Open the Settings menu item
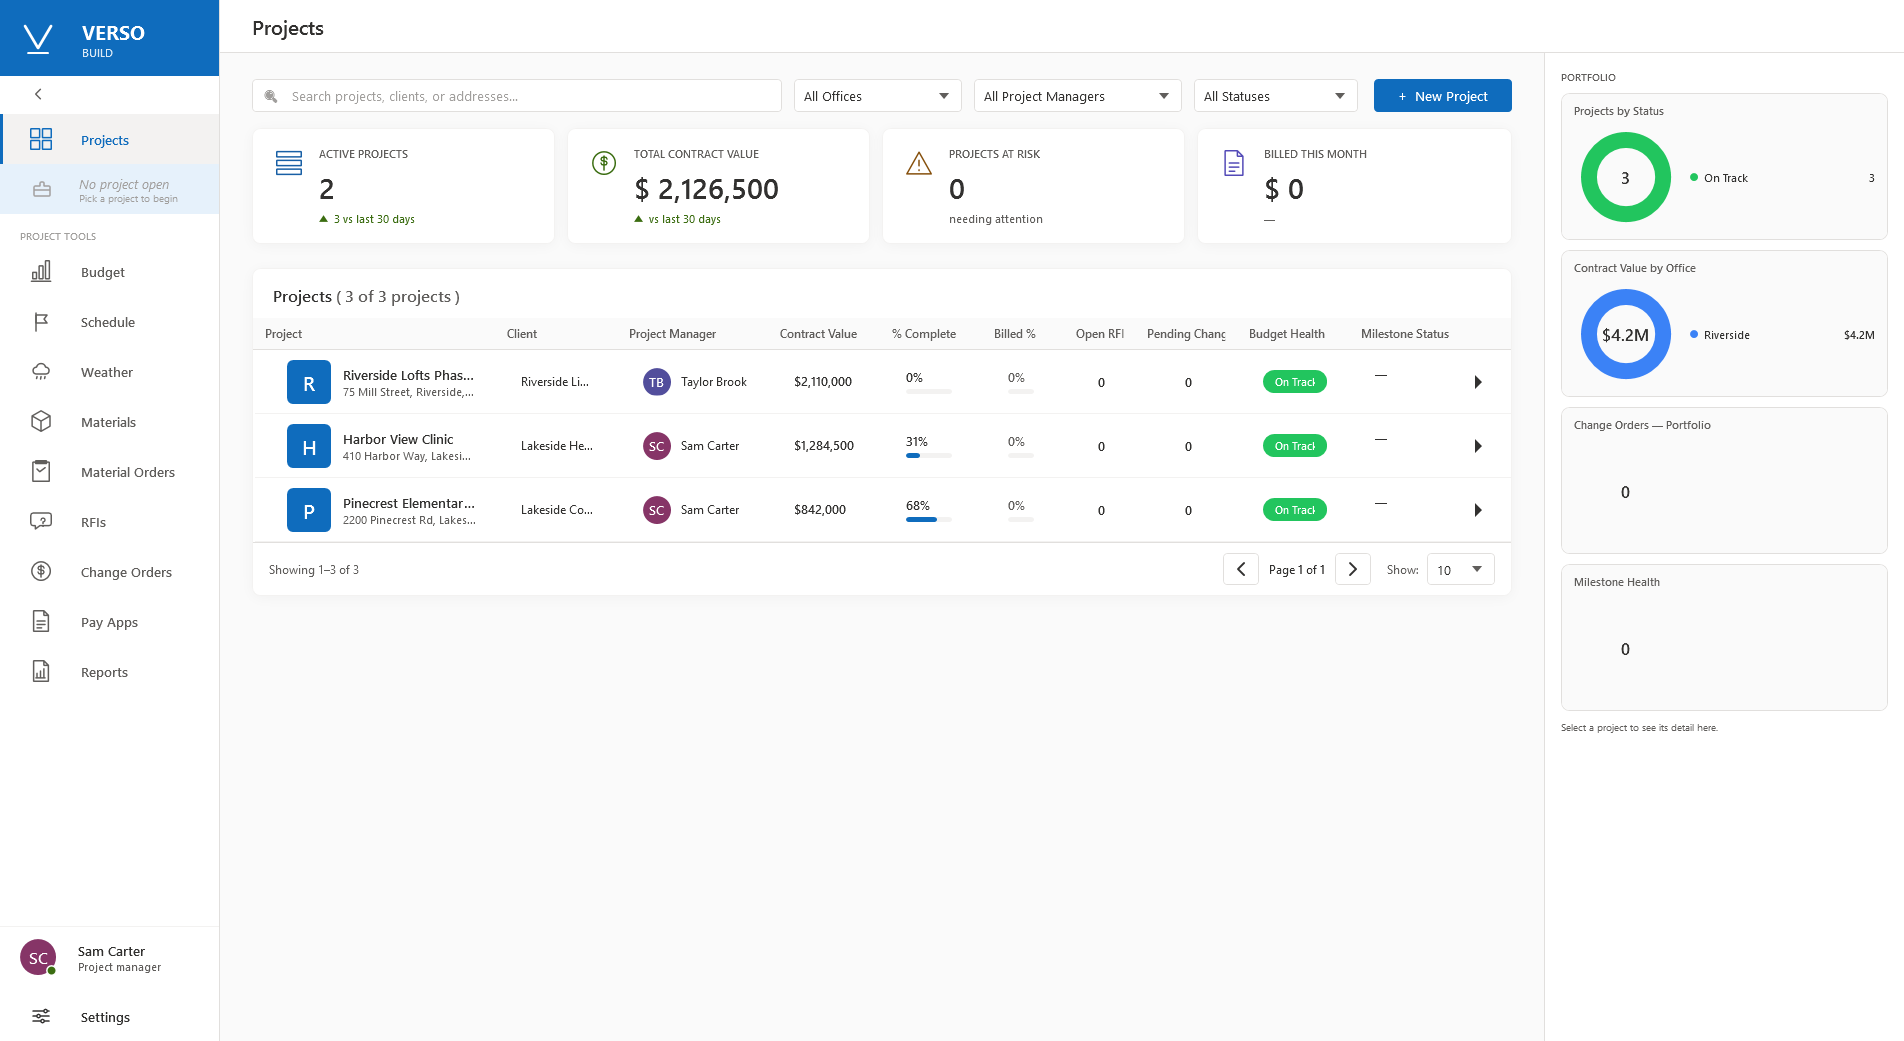 pos(110,1017)
